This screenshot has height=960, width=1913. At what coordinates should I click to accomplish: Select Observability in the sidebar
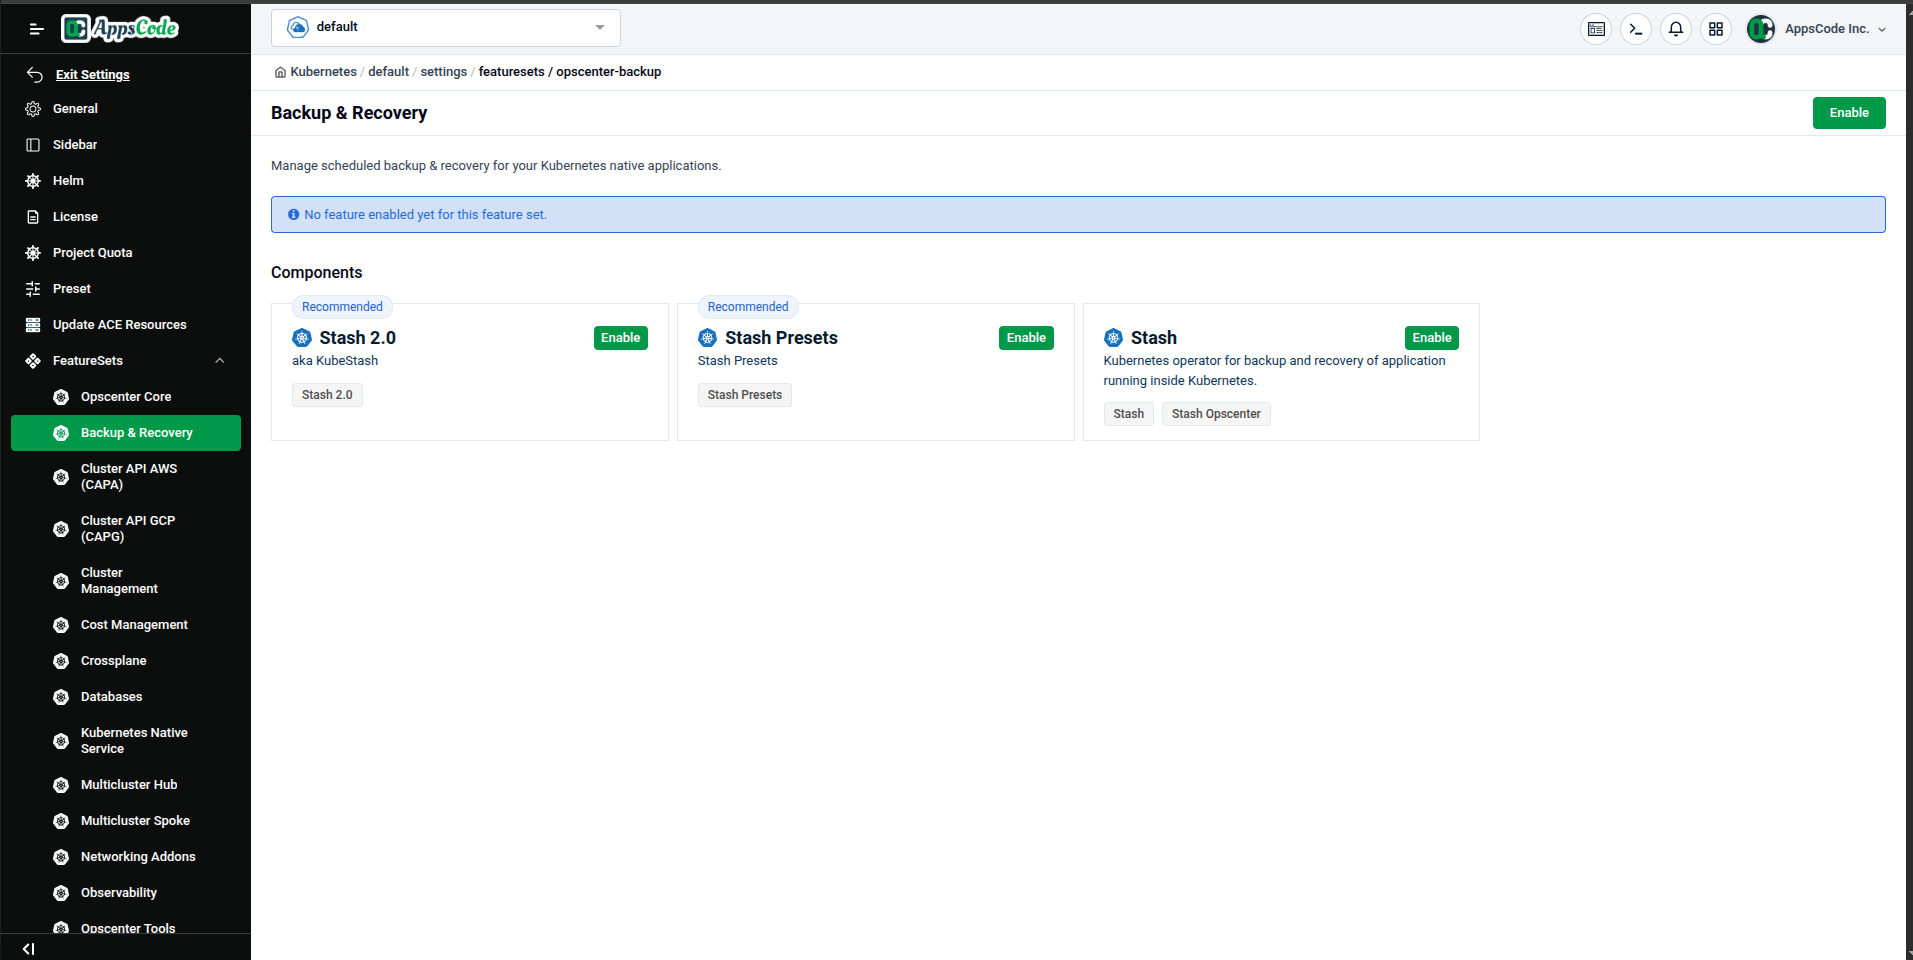coord(117,892)
